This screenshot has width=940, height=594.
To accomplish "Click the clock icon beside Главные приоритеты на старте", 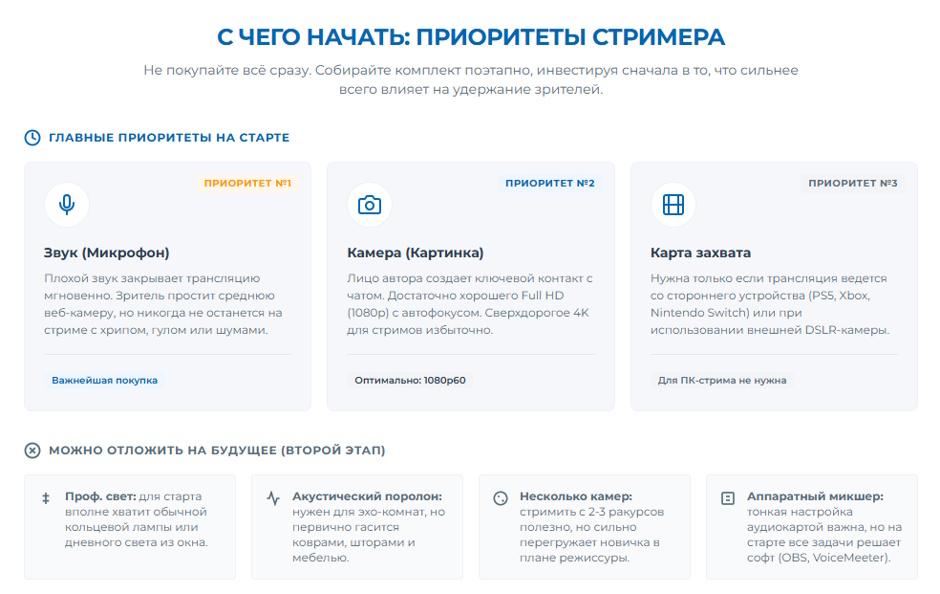I will pos(32,138).
